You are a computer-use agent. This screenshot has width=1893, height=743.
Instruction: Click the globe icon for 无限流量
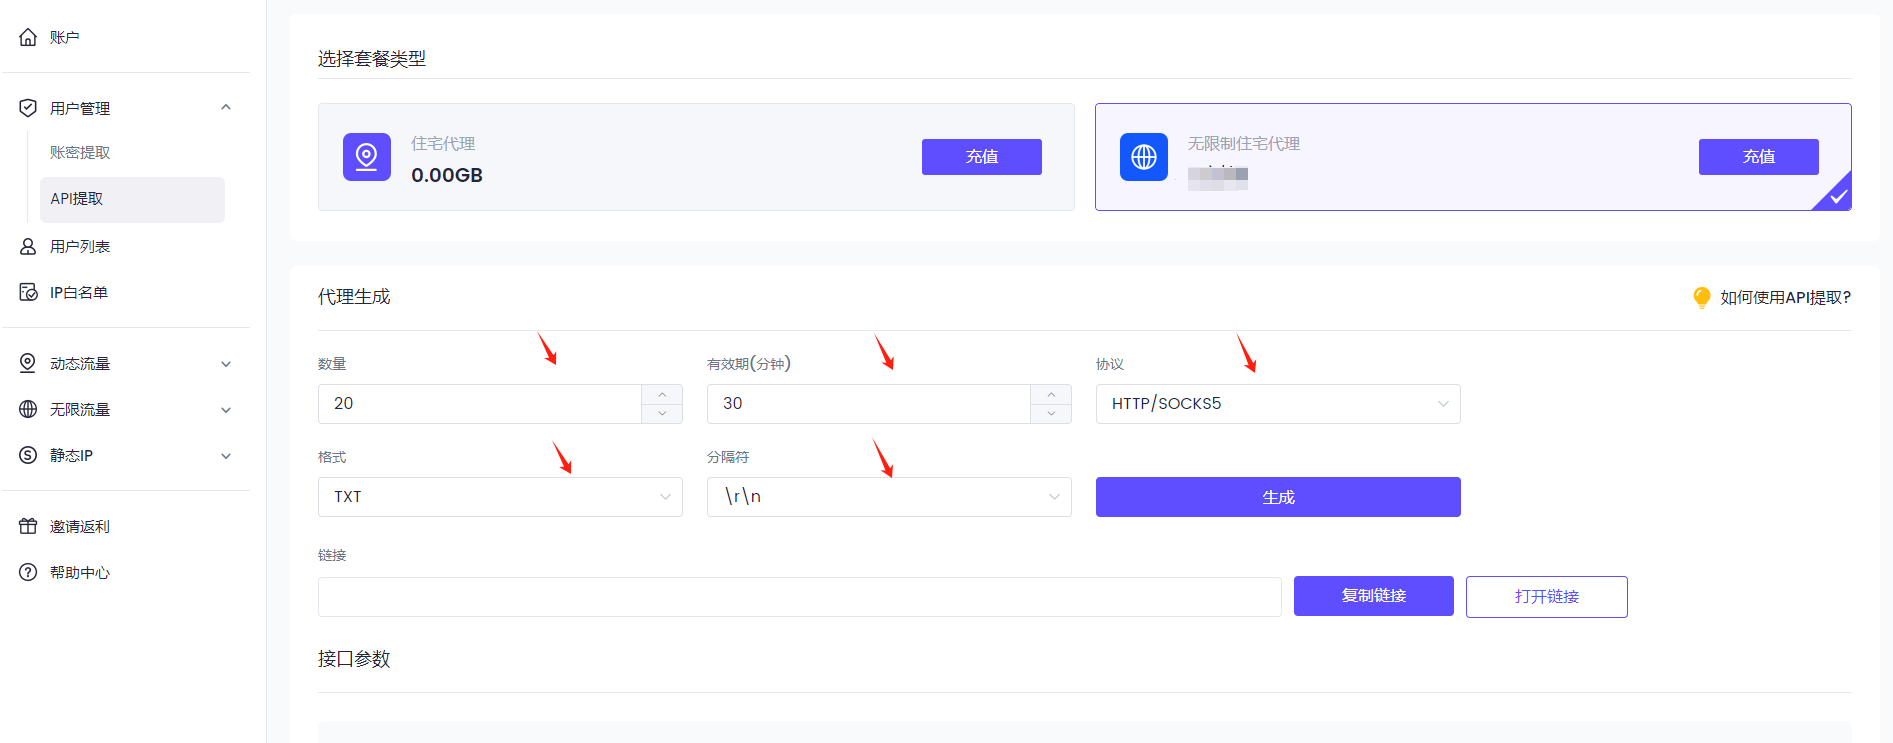click(x=28, y=409)
